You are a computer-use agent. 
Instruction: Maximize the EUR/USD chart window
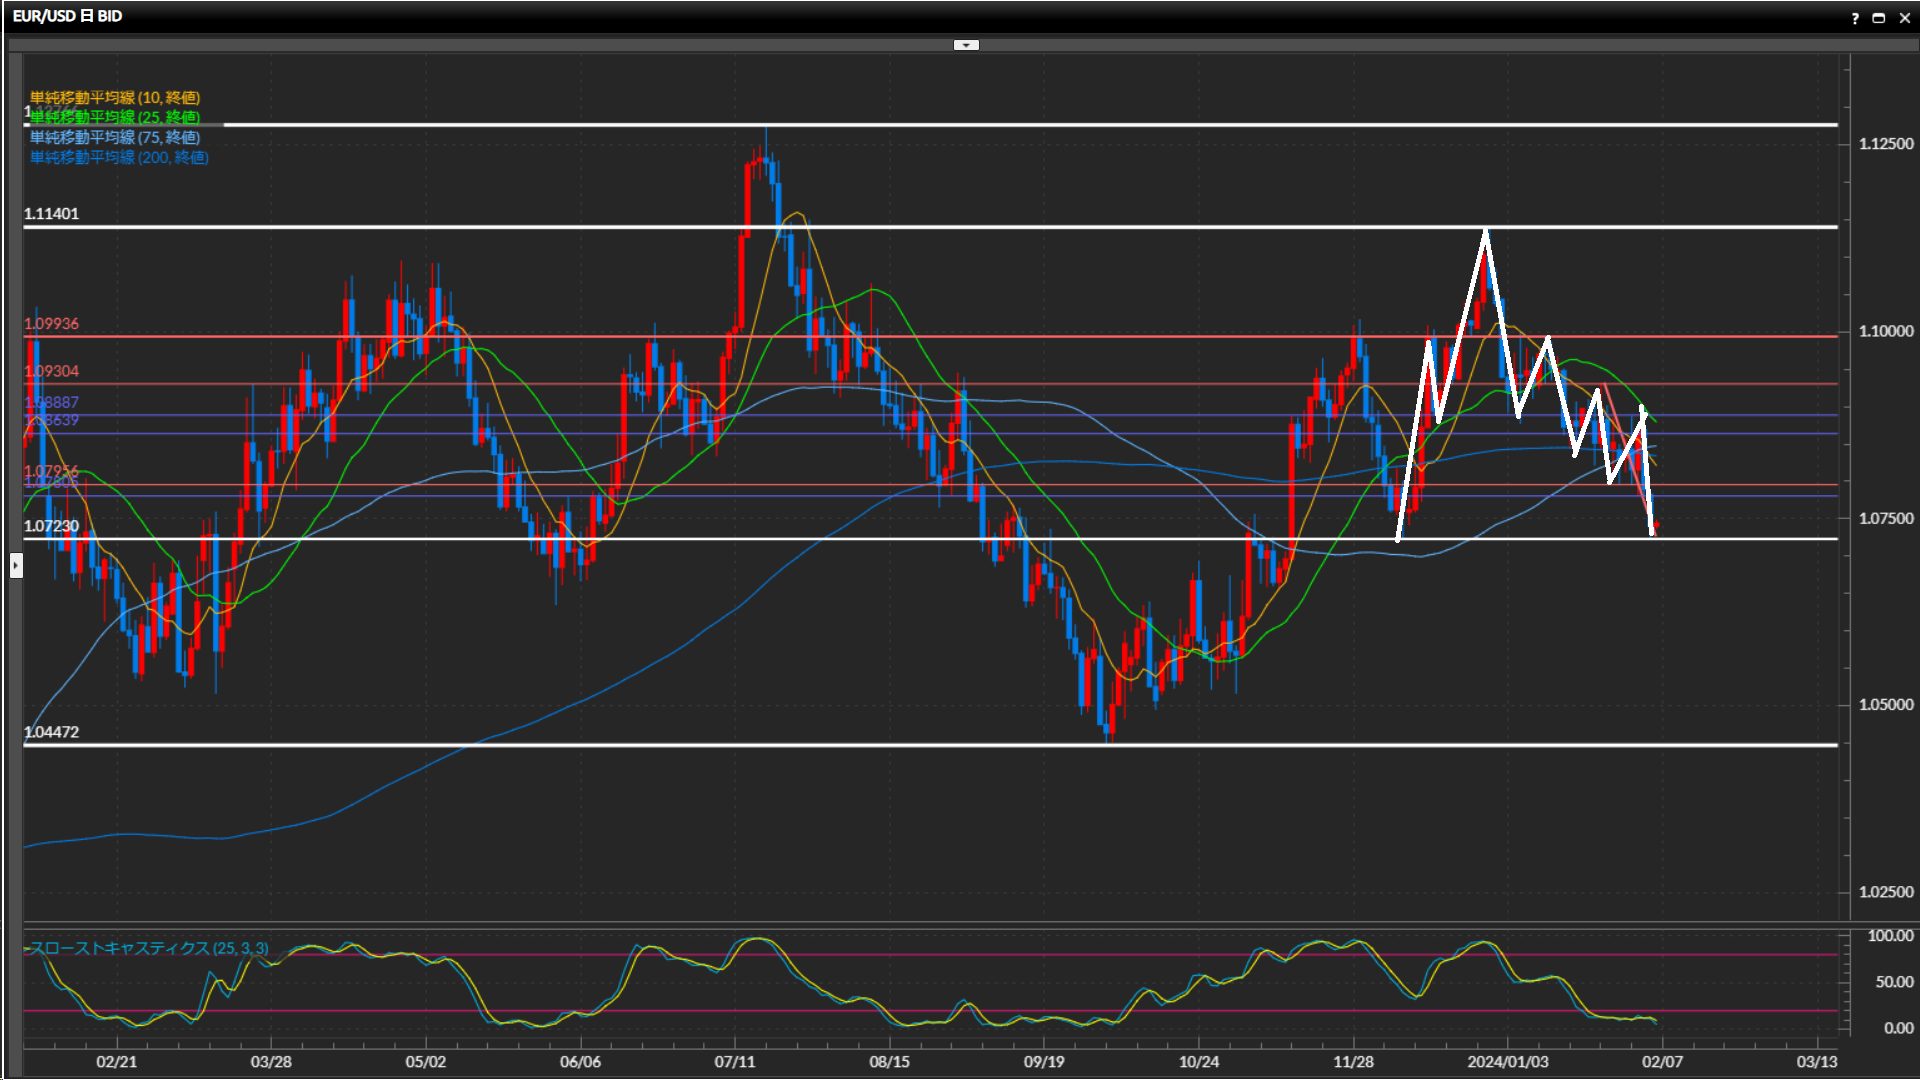(1879, 18)
